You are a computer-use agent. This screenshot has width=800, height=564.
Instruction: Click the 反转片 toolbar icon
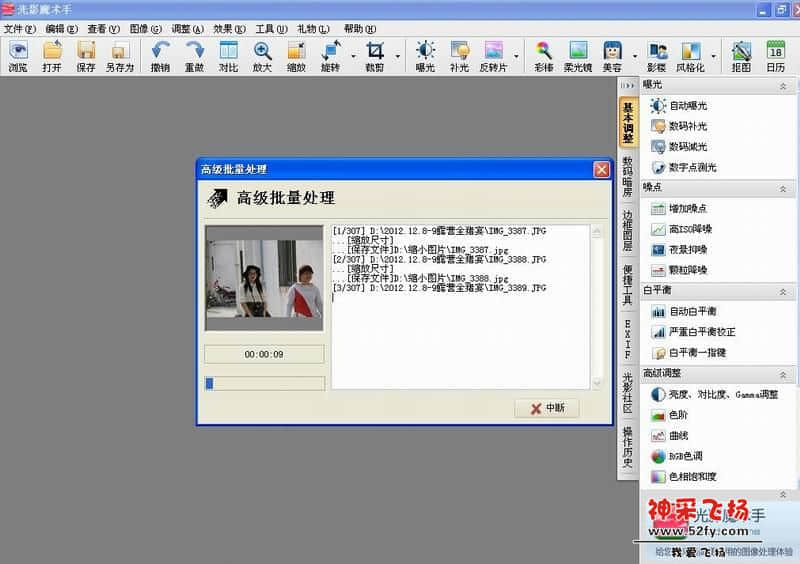[493, 56]
